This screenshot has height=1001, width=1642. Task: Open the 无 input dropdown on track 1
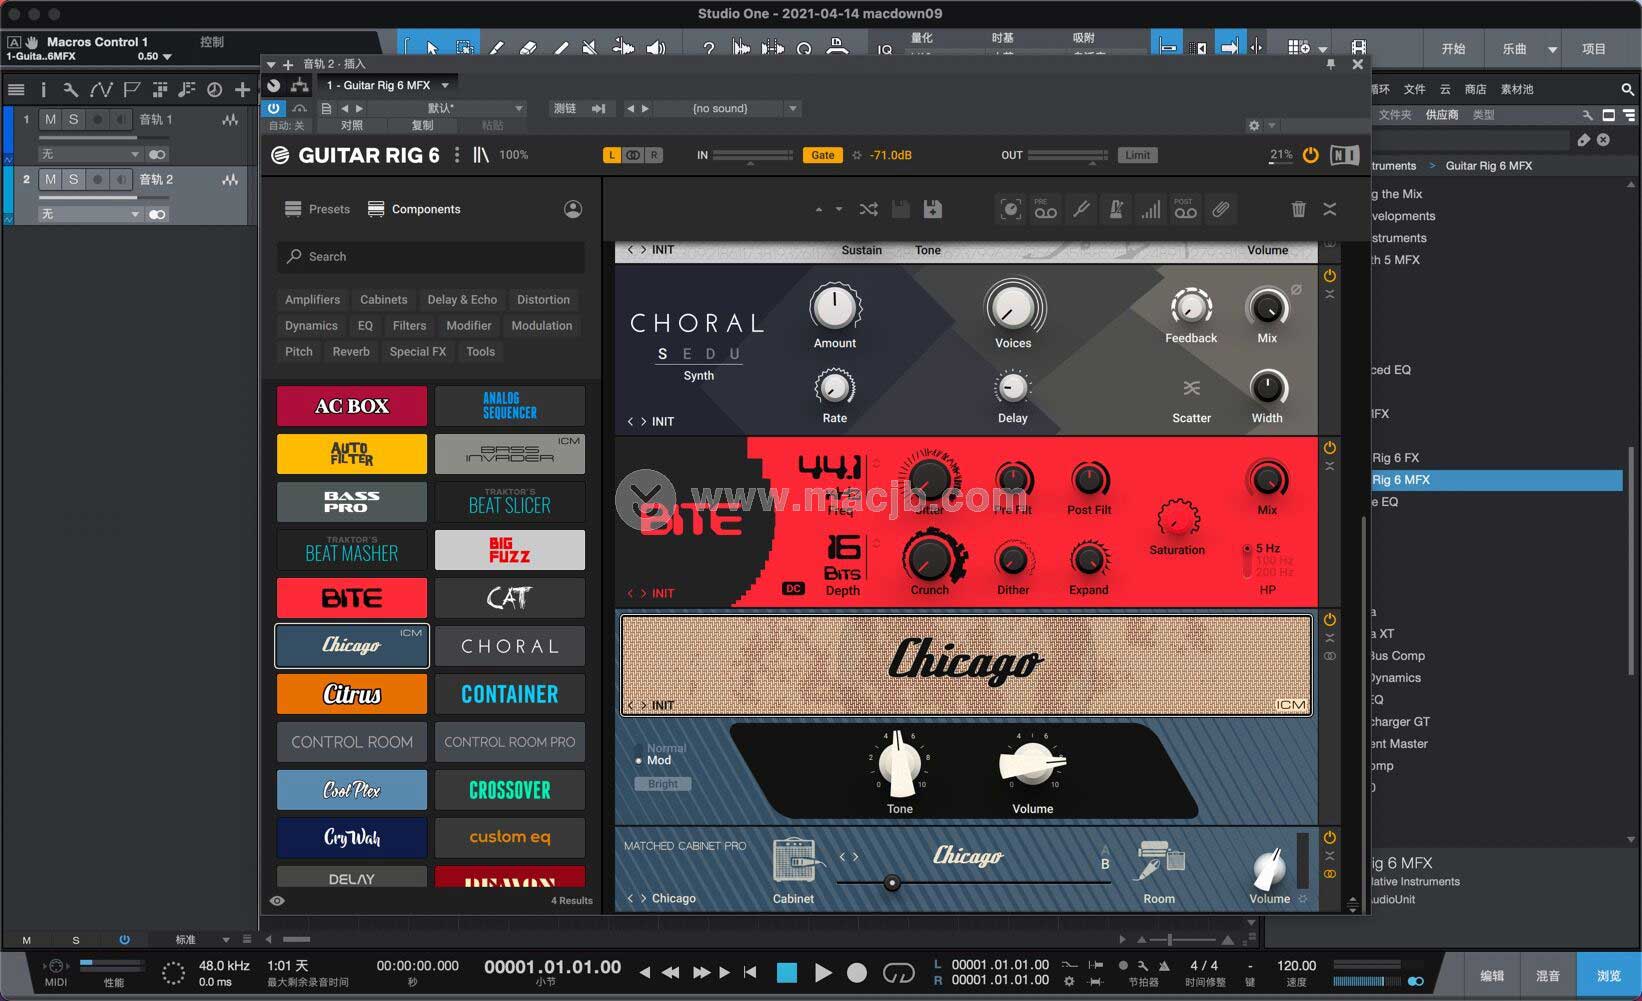(x=90, y=154)
